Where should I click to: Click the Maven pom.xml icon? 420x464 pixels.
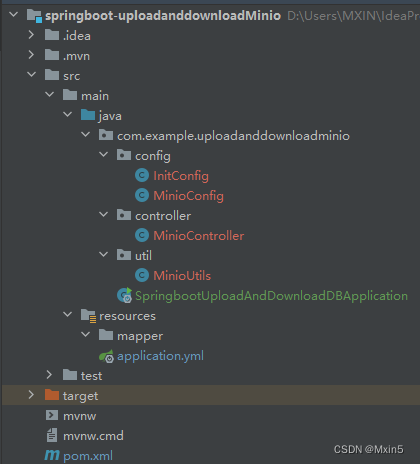coord(52,455)
